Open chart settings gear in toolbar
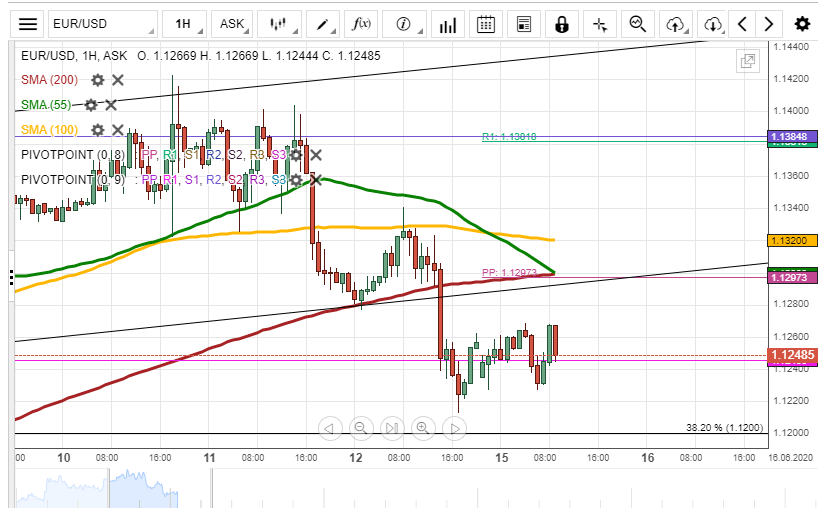 coord(802,24)
